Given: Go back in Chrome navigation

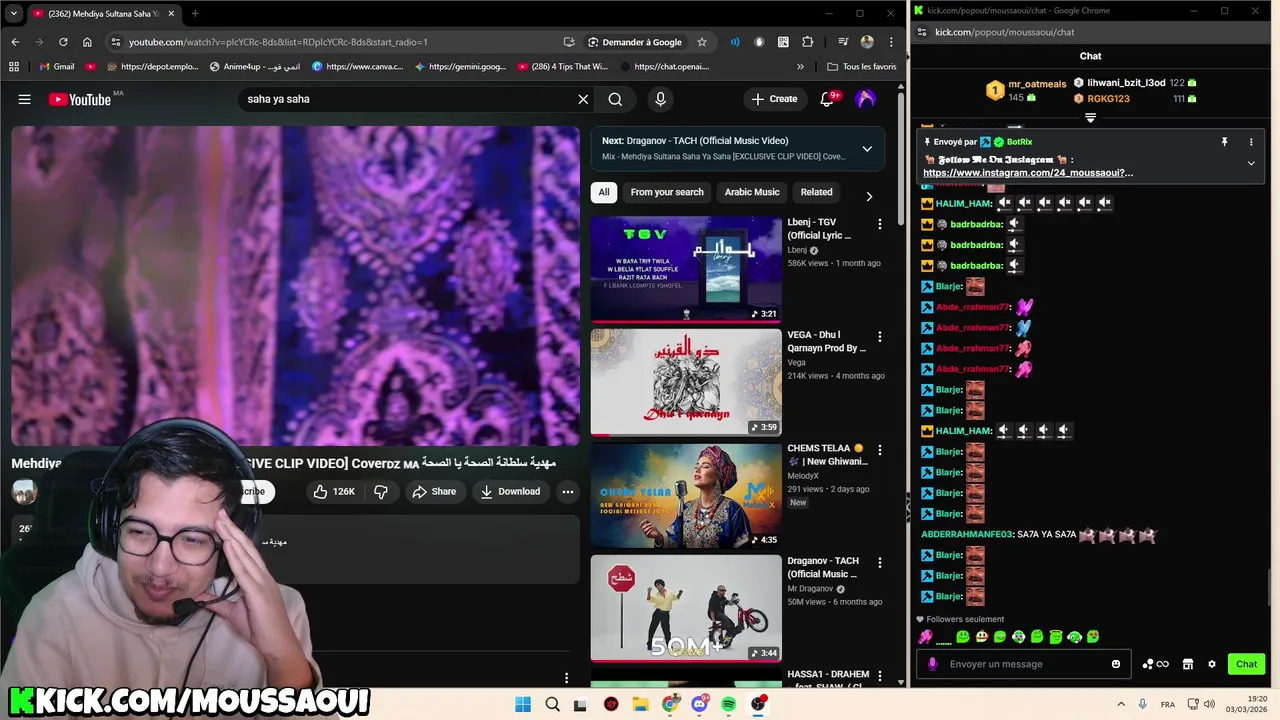Looking at the screenshot, I should (x=15, y=42).
